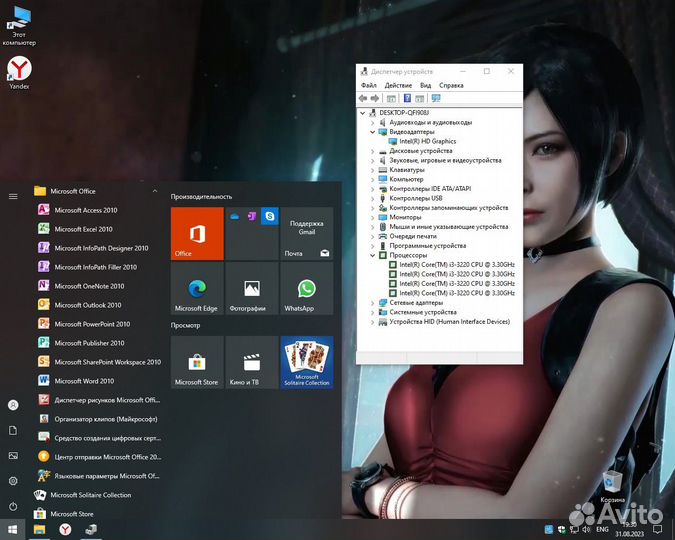Expand Сетевые адаптеры
The height and width of the screenshot is (540, 675).
click(x=372, y=303)
